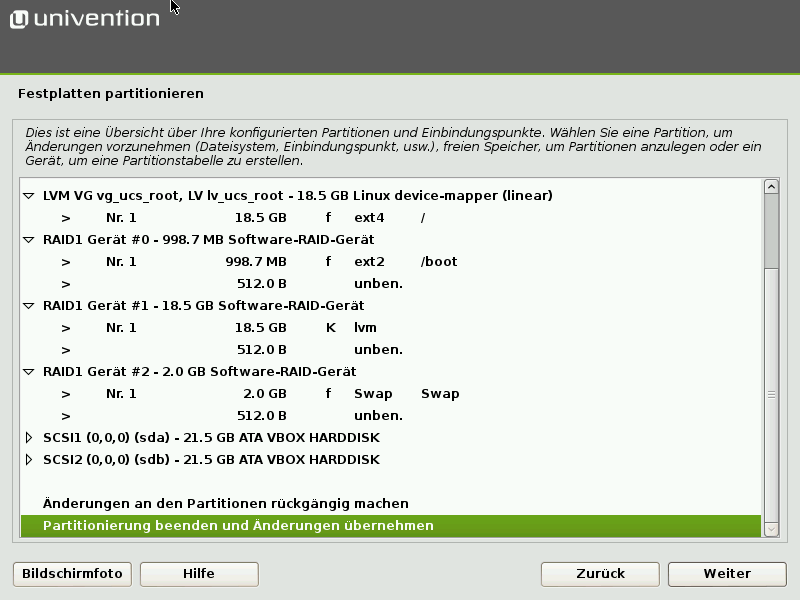Viewport: 800px width, 600px height.
Task: Open Hilfe for partitioning
Action: click(x=199, y=574)
